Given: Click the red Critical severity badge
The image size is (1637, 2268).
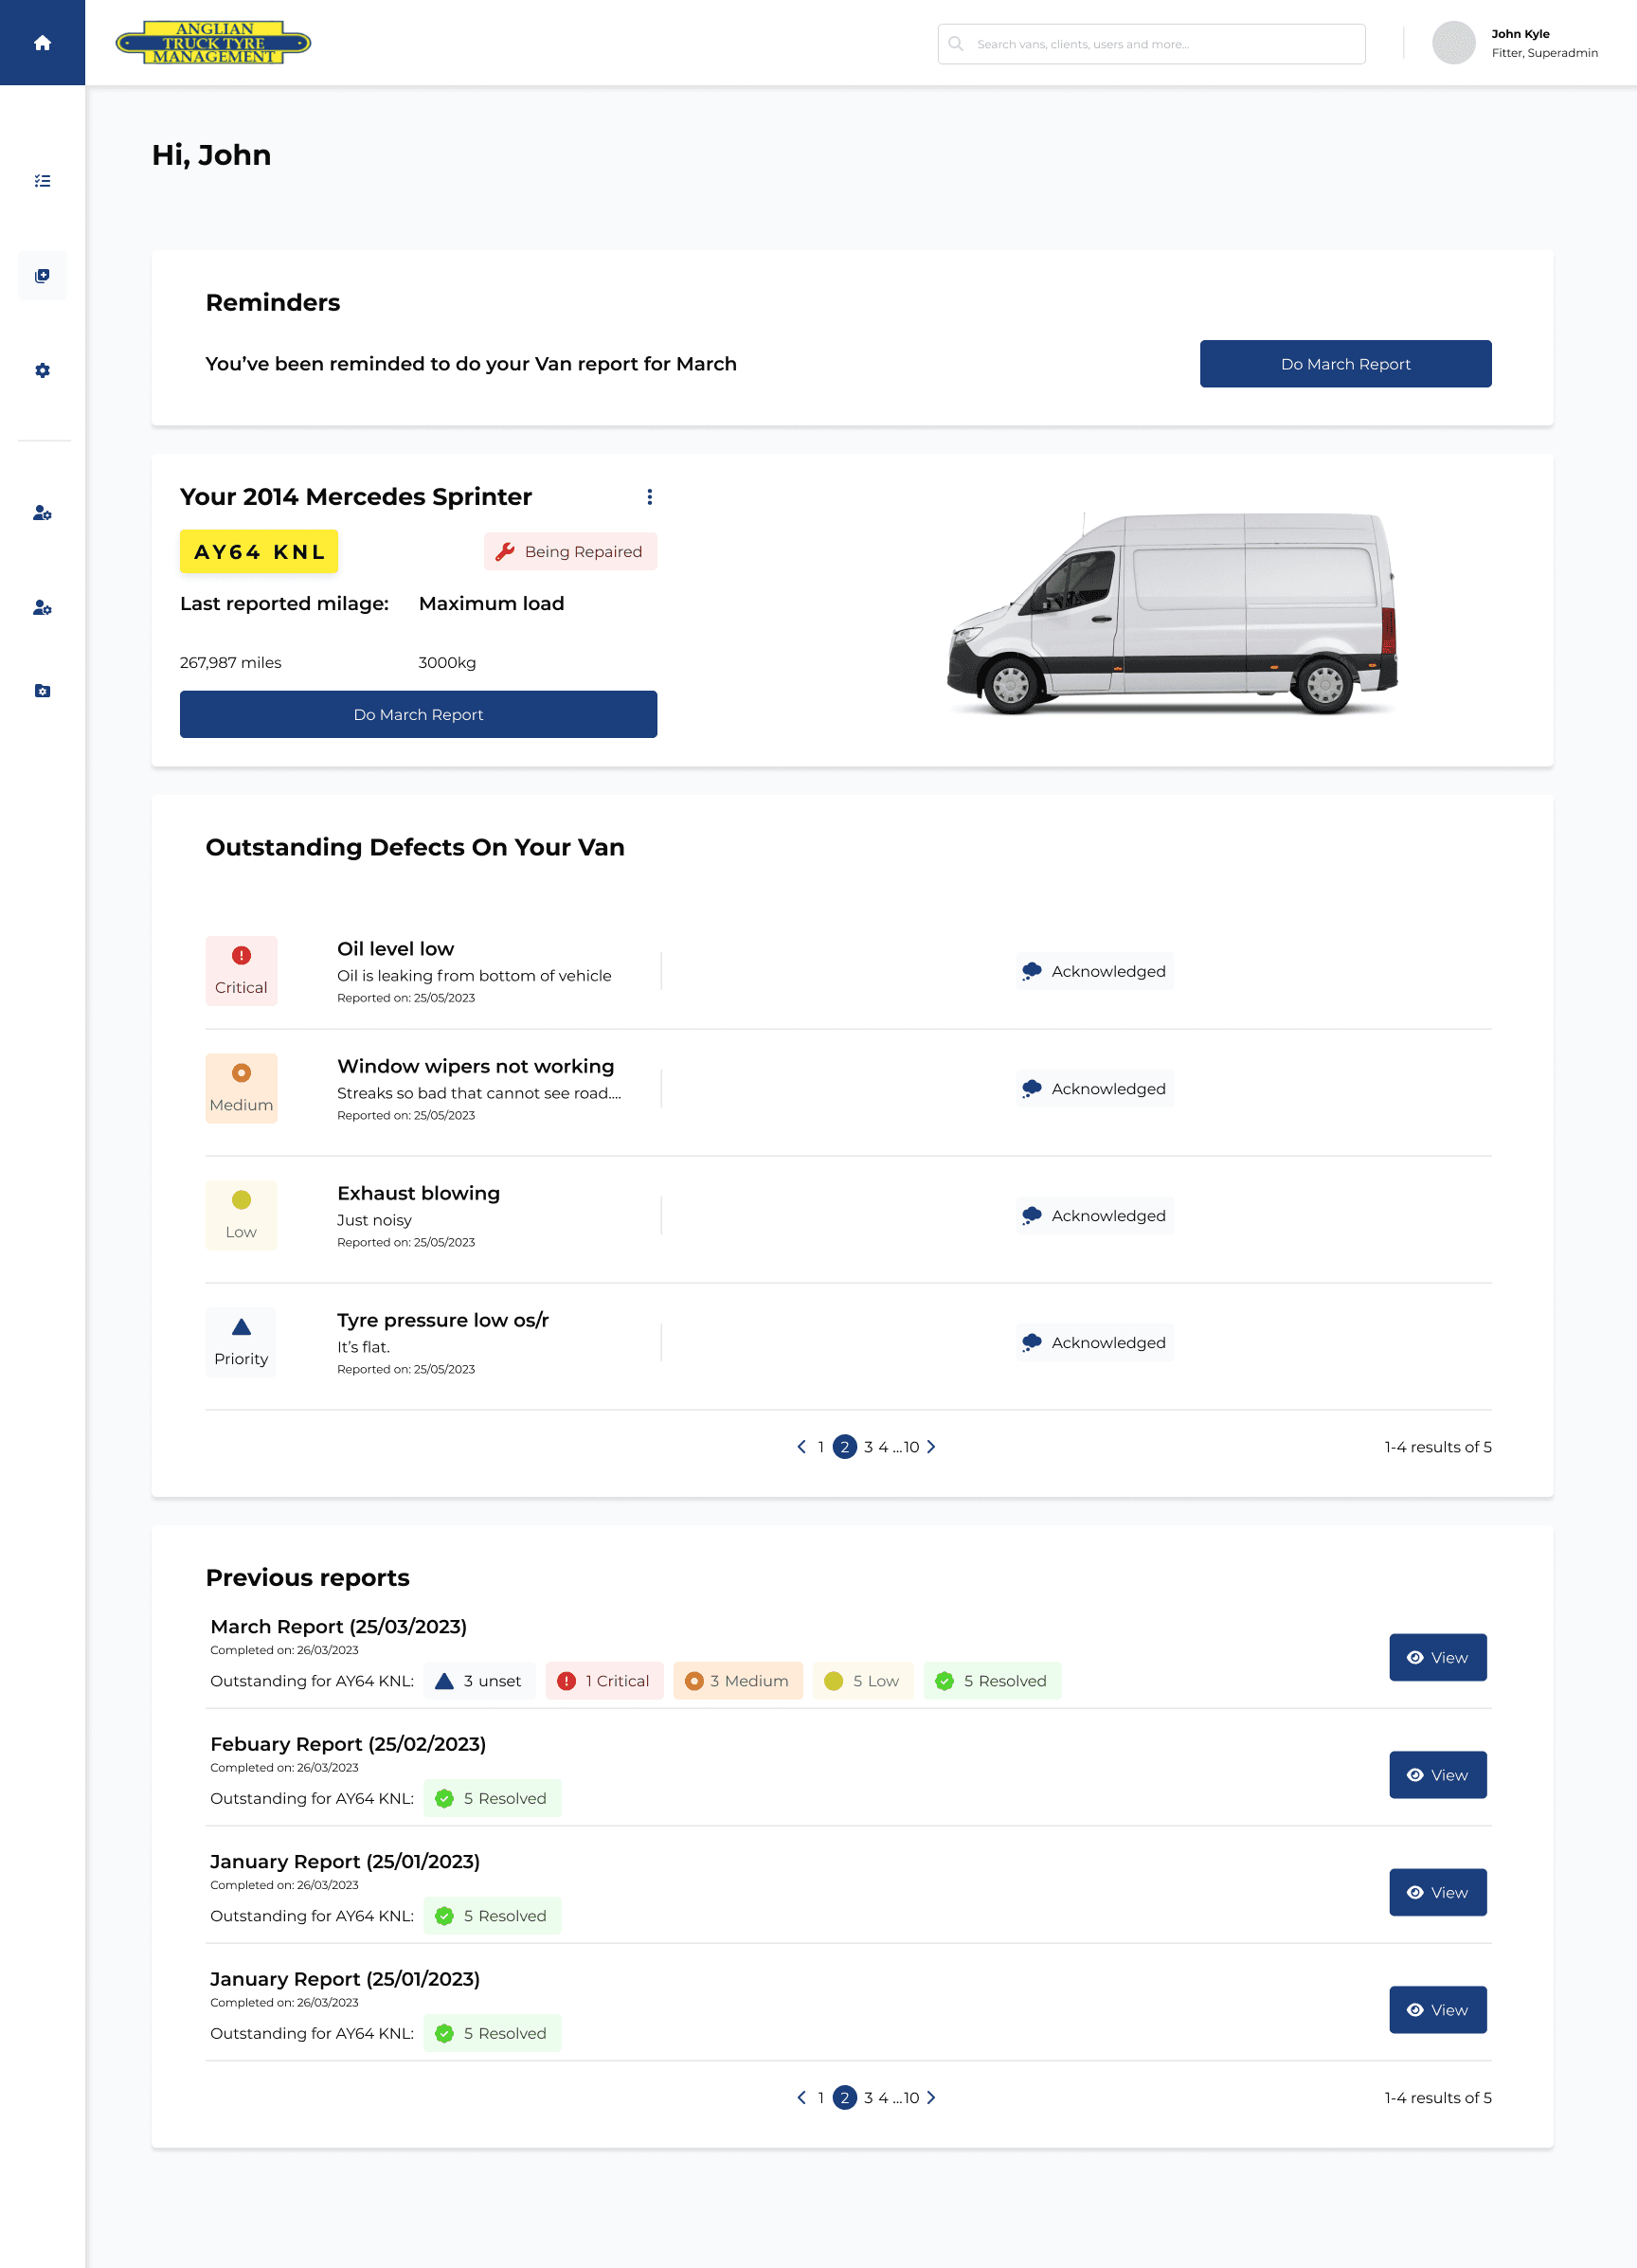Looking at the screenshot, I should coord(241,970).
